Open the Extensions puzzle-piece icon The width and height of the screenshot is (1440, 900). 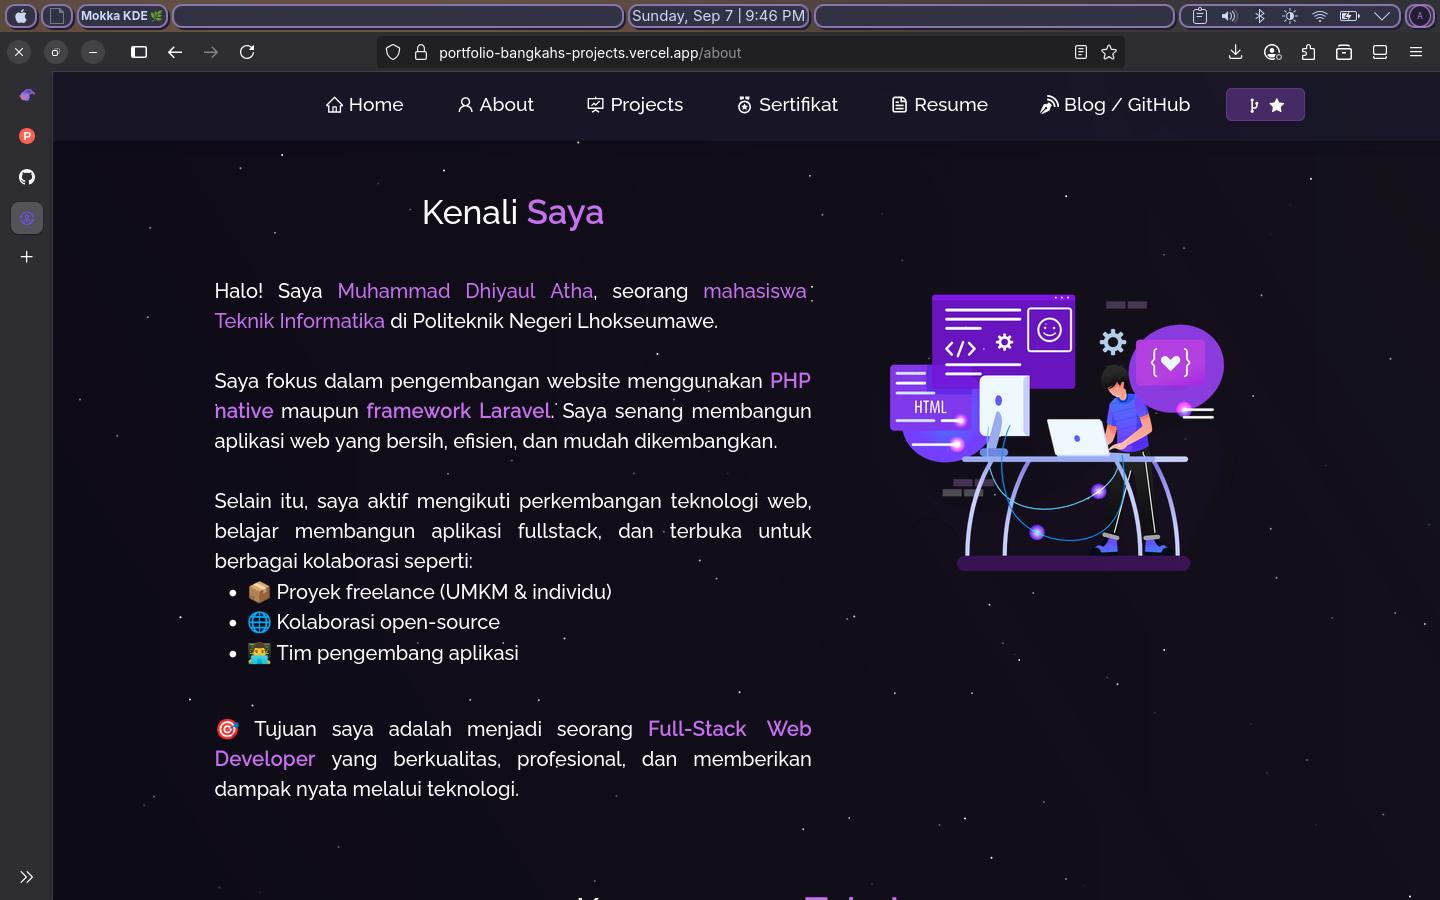click(x=1308, y=52)
